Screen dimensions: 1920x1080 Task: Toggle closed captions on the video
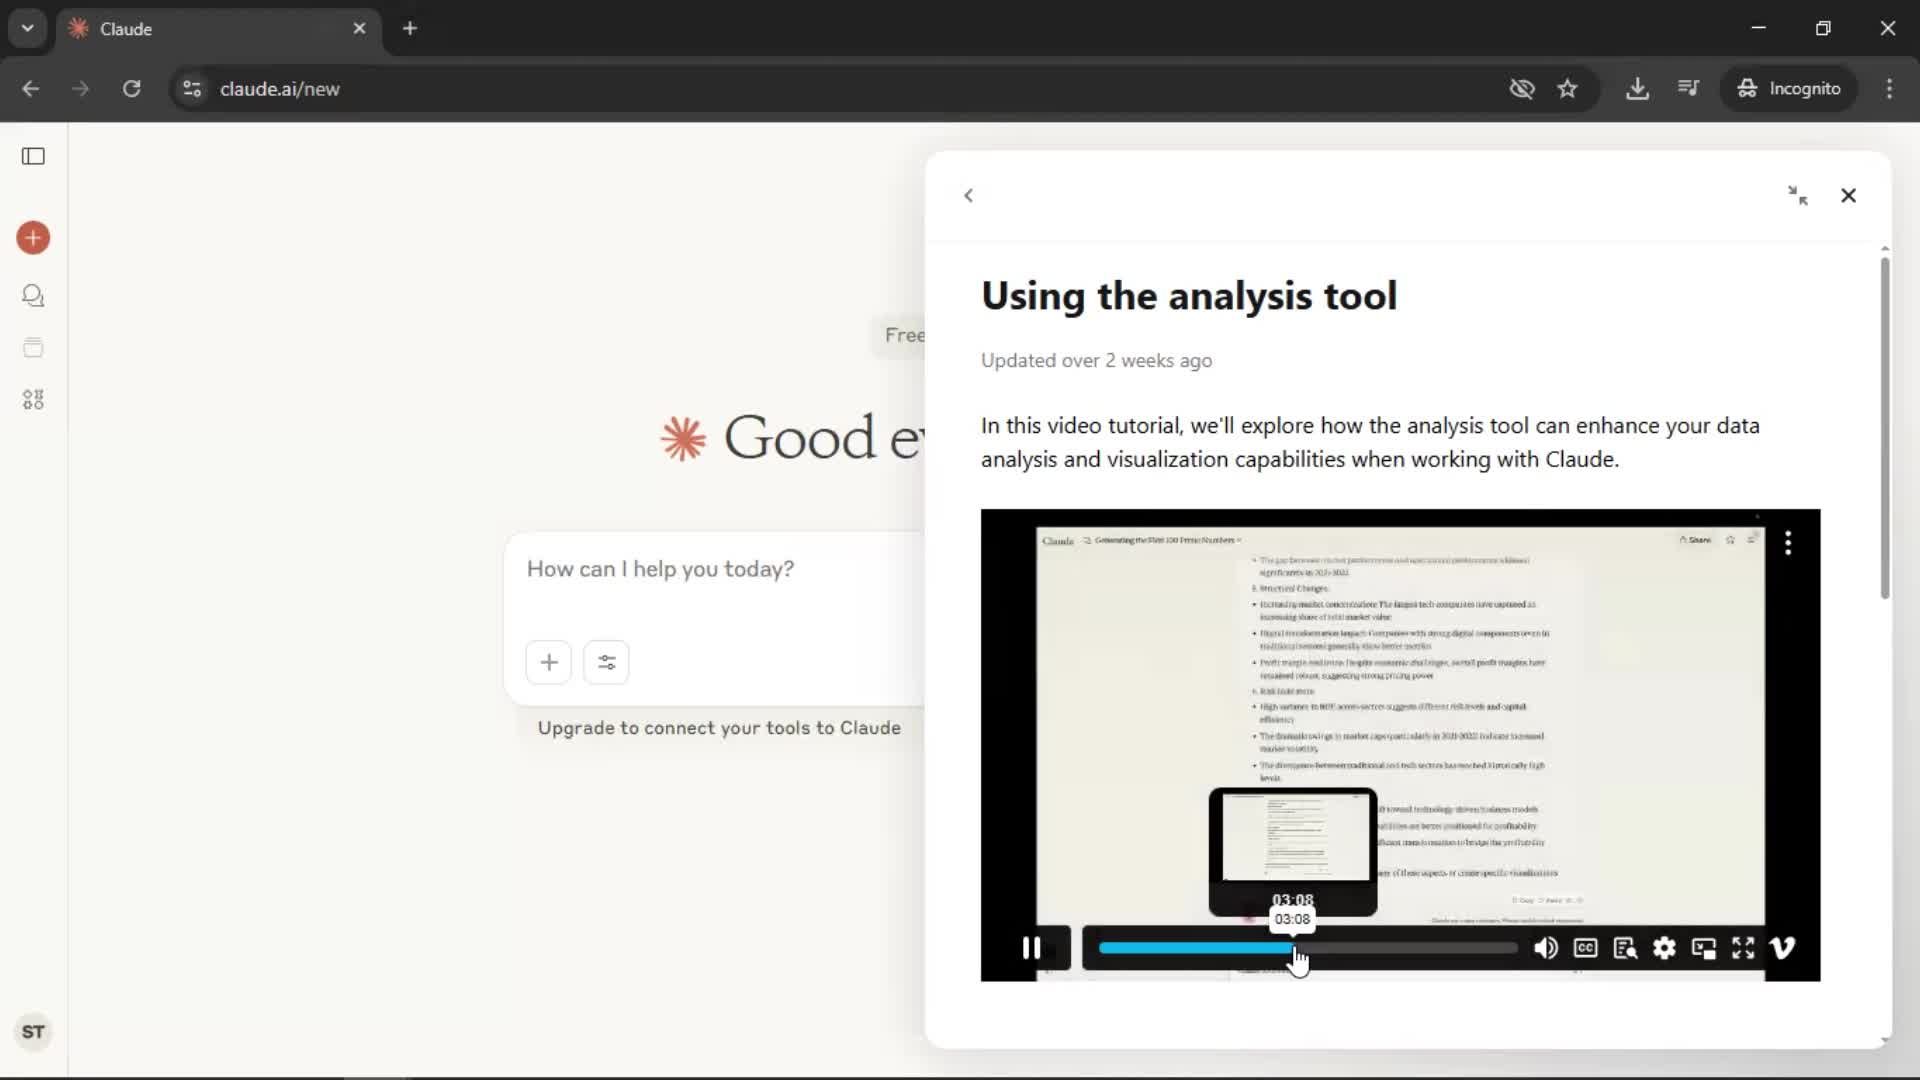1585,948
